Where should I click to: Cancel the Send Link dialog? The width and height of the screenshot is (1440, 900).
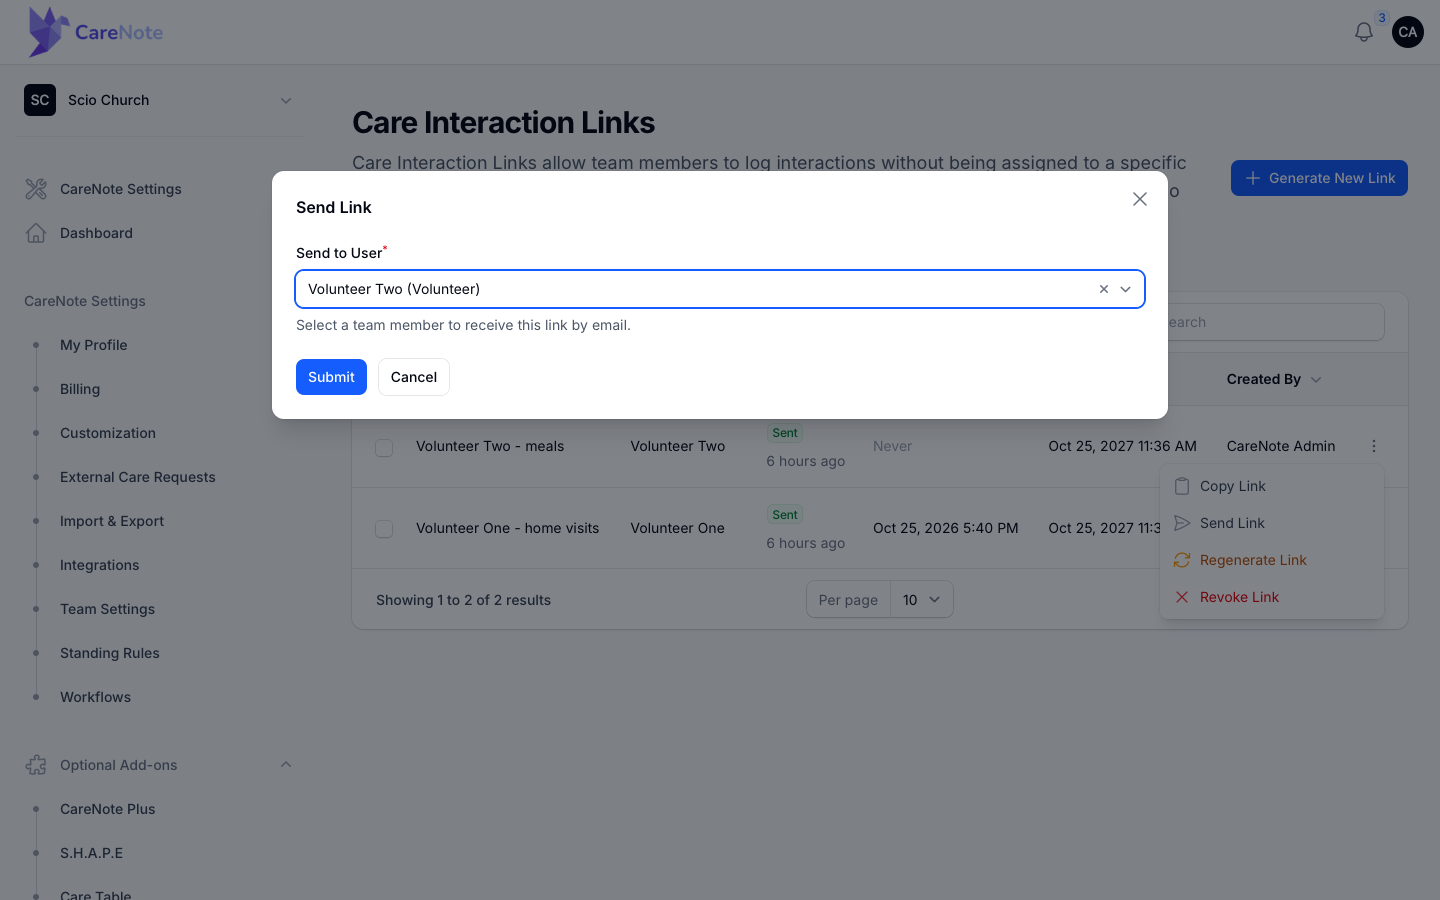point(414,377)
